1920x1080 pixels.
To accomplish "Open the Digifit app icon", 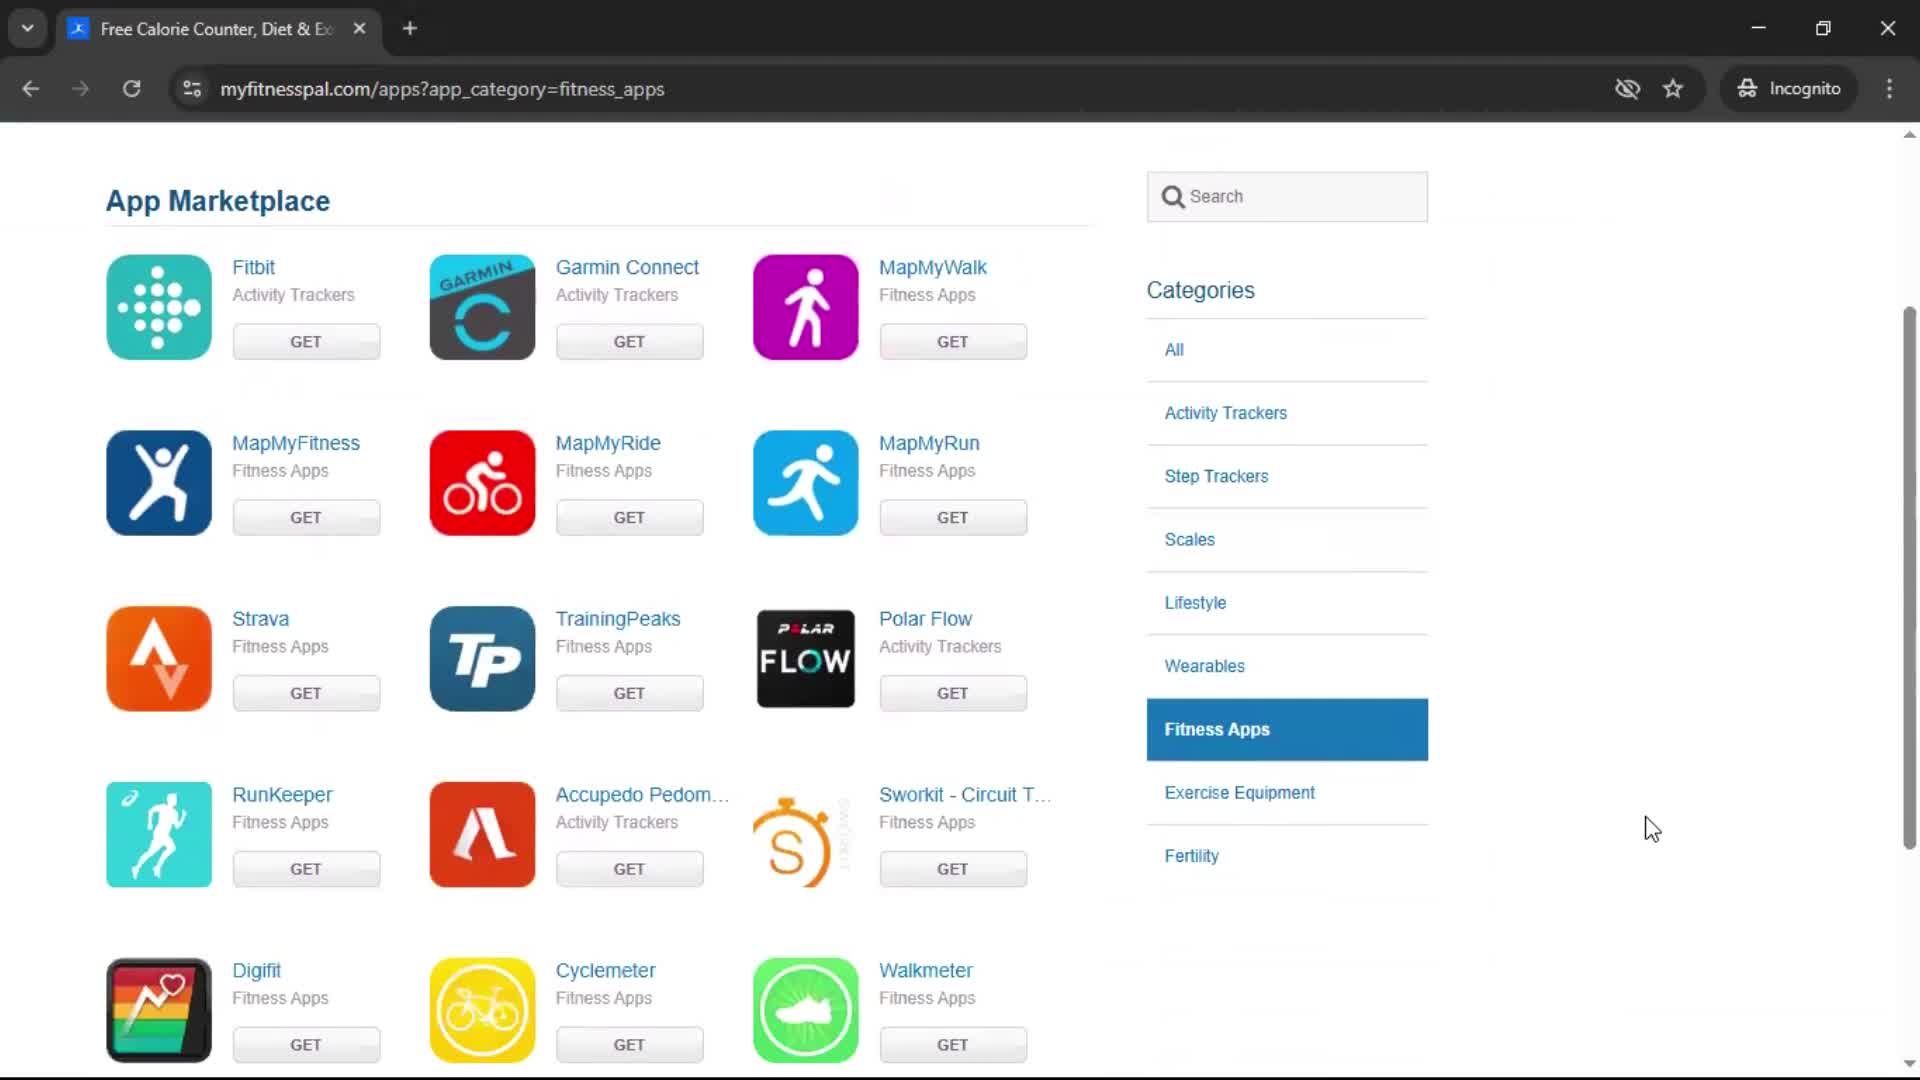I will coord(159,1010).
